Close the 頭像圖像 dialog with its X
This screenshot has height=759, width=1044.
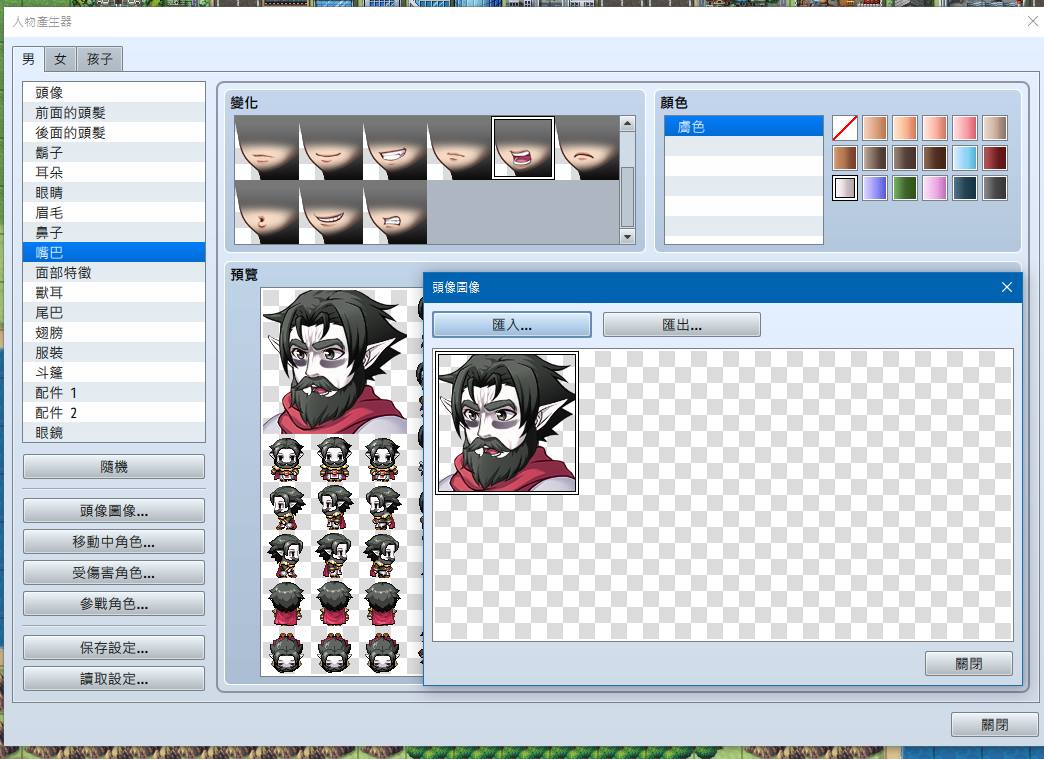click(1007, 287)
